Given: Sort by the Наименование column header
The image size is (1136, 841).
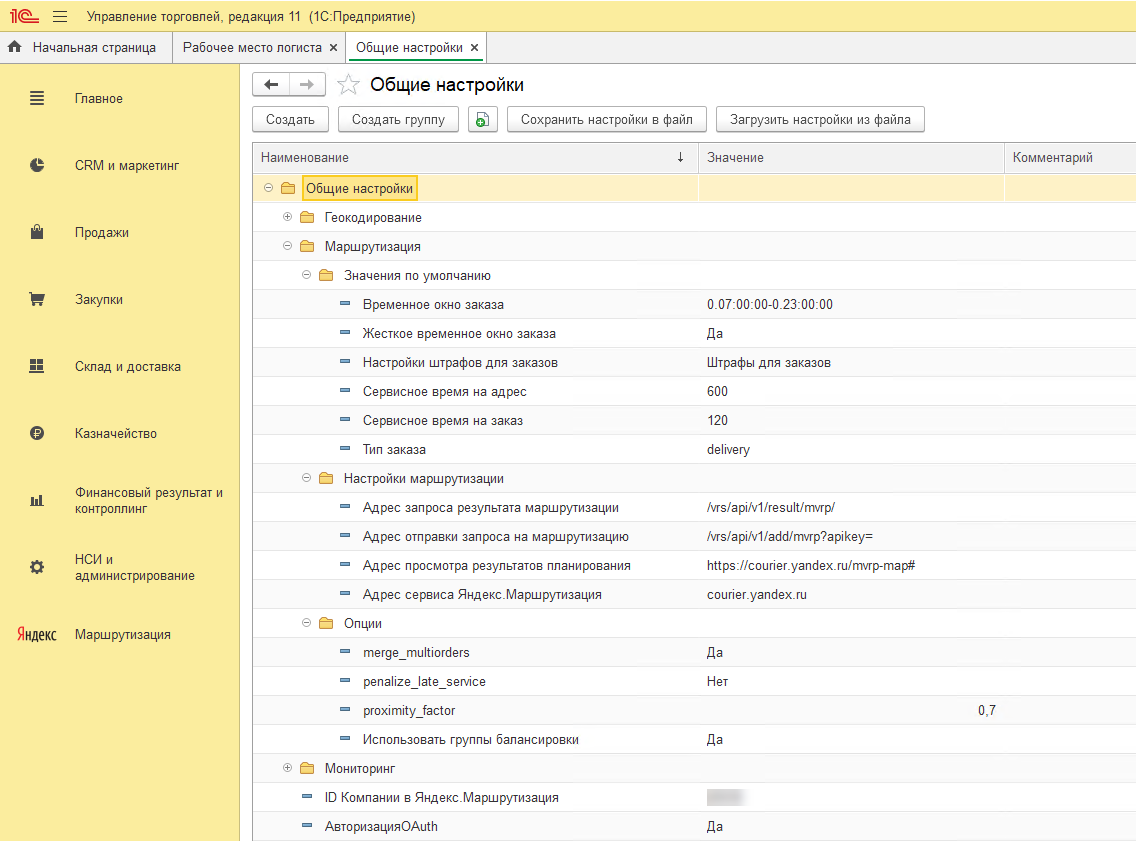Looking at the screenshot, I should pyautogui.click(x=305, y=158).
